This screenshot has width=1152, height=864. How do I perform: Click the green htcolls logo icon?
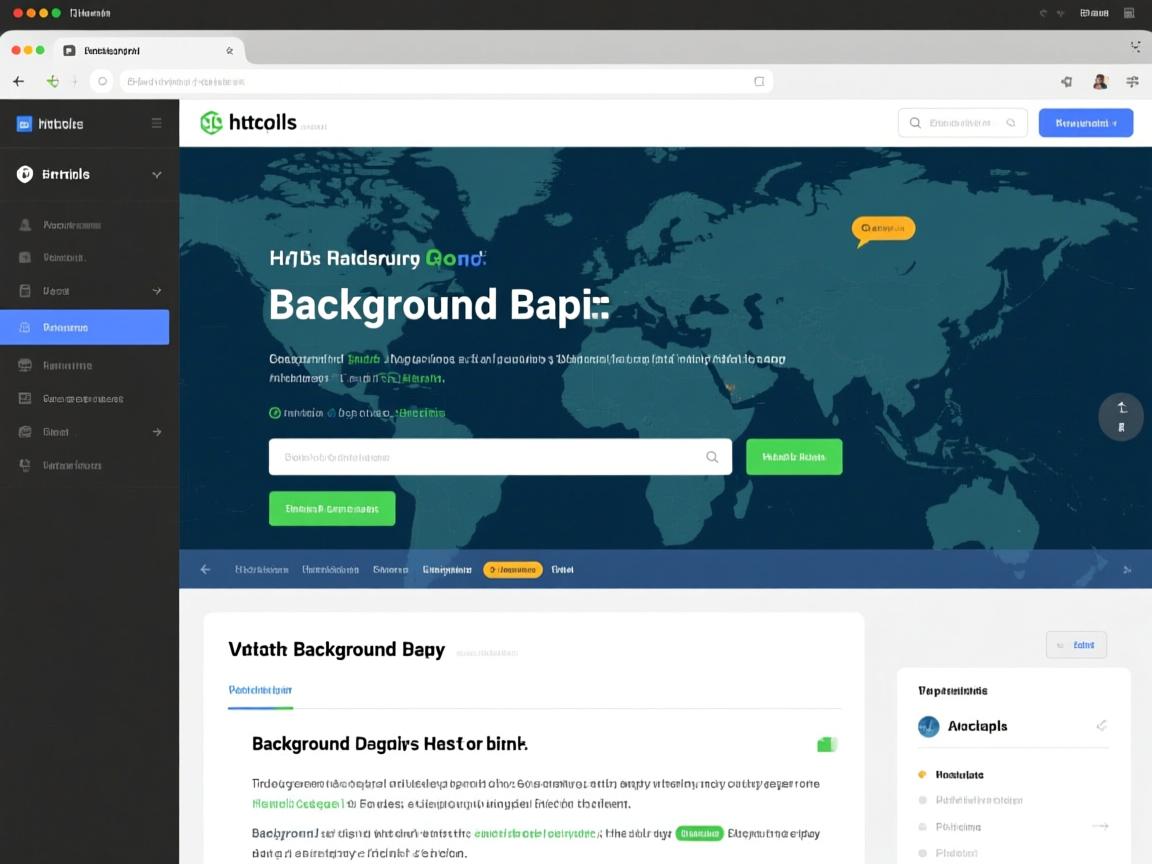(x=211, y=123)
